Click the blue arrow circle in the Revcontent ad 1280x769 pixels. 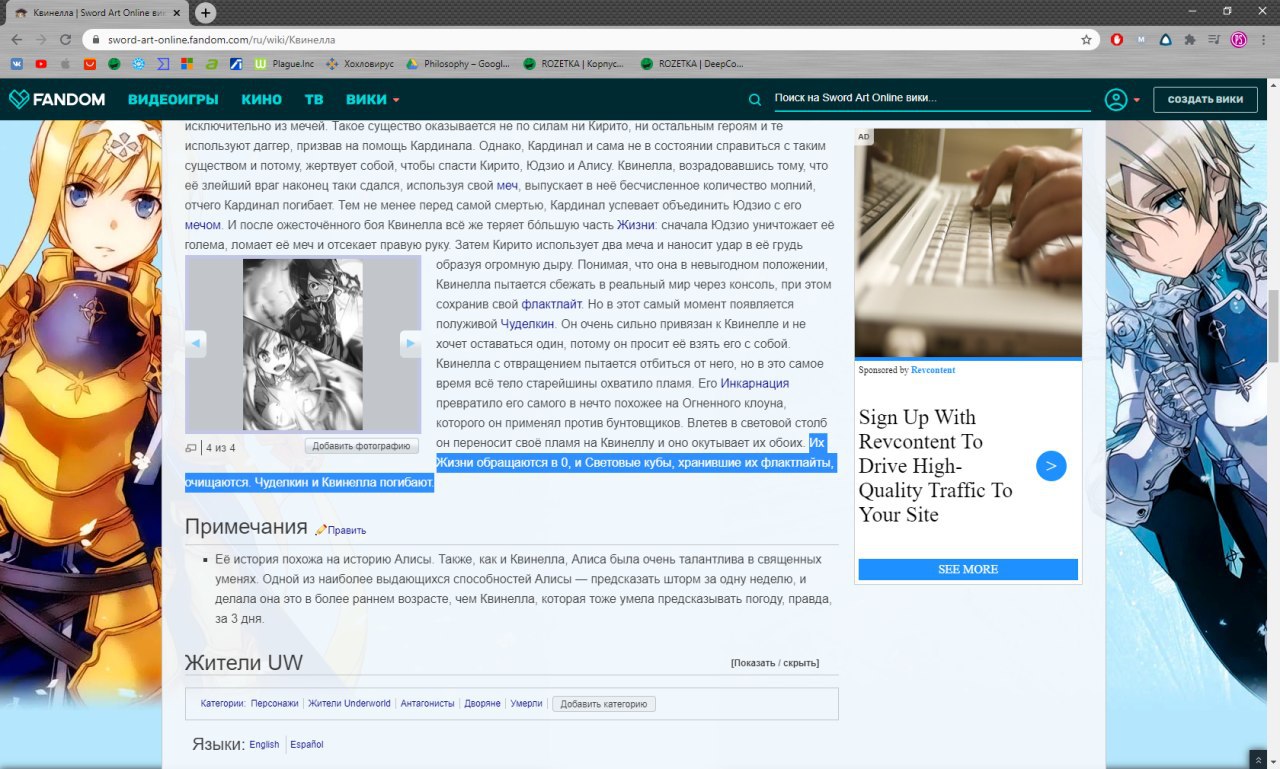point(1051,466)
